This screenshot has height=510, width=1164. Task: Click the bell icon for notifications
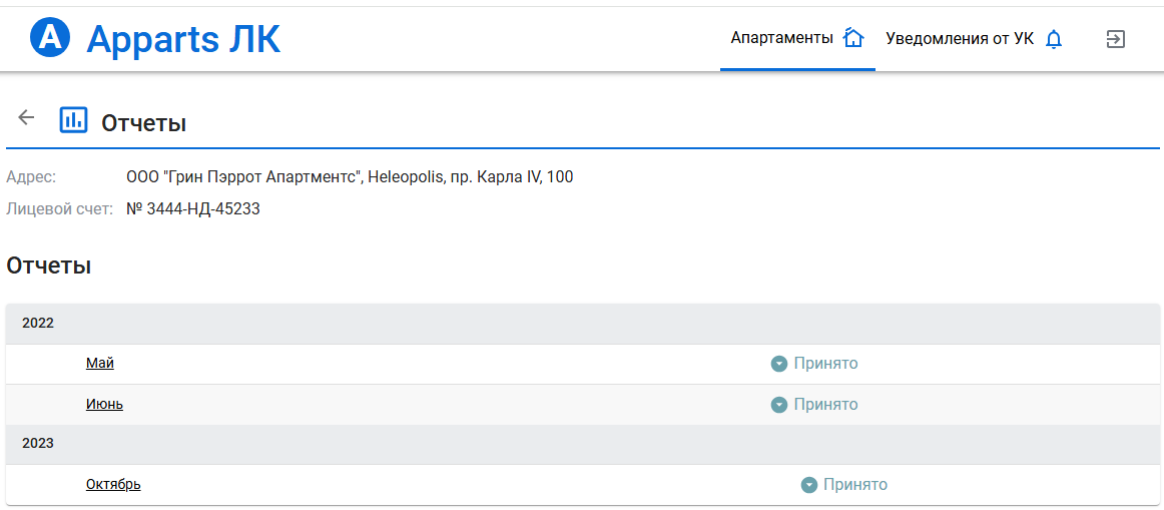click(x=1053, y=40)
